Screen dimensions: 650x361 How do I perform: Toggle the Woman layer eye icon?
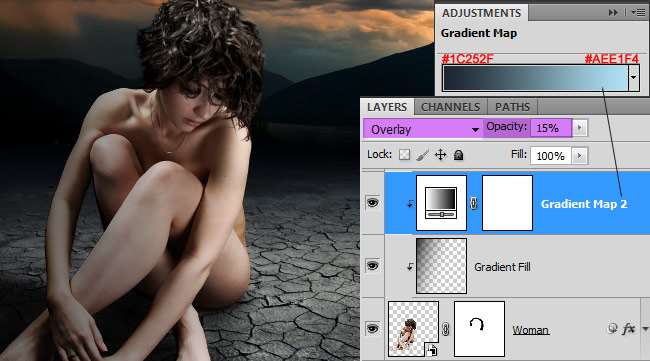(372, 329)
